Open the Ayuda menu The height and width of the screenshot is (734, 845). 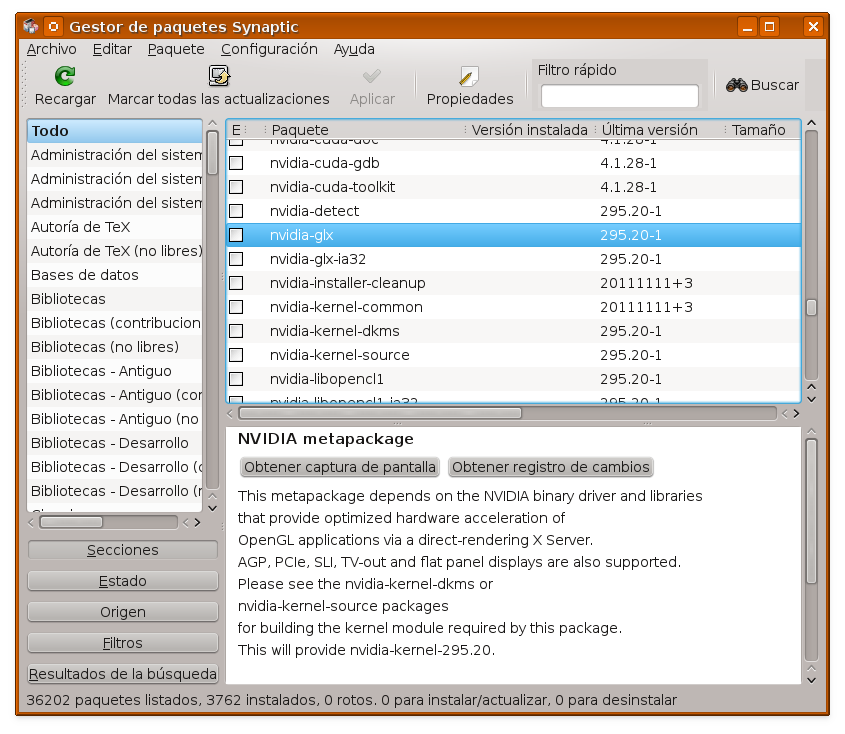(354, 49)
